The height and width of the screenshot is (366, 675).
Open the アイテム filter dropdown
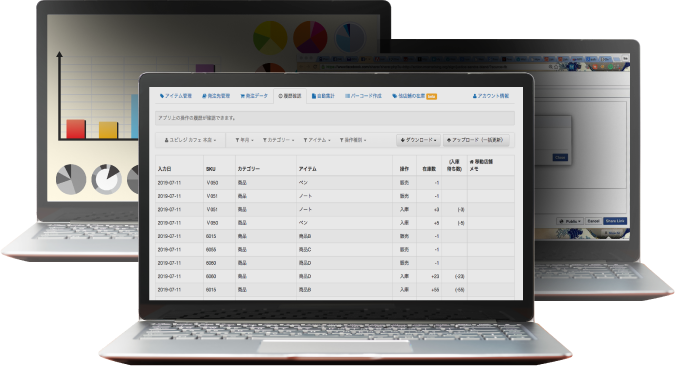coord(317,140)
